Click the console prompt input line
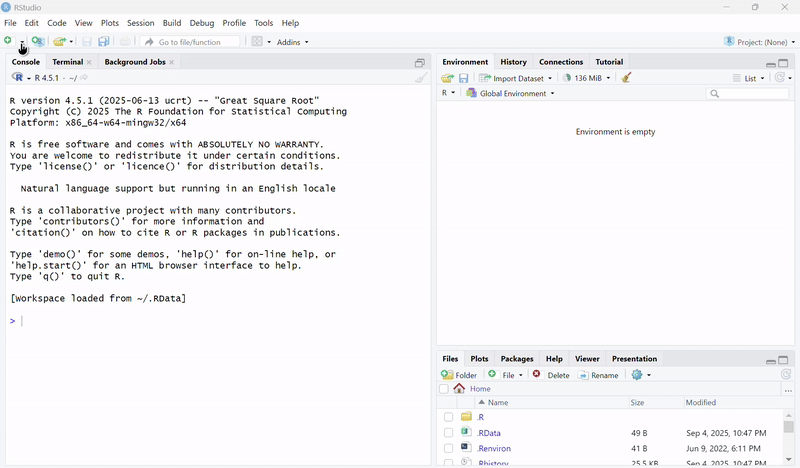This screenshot has height=468, width=800. click(218, 321)
